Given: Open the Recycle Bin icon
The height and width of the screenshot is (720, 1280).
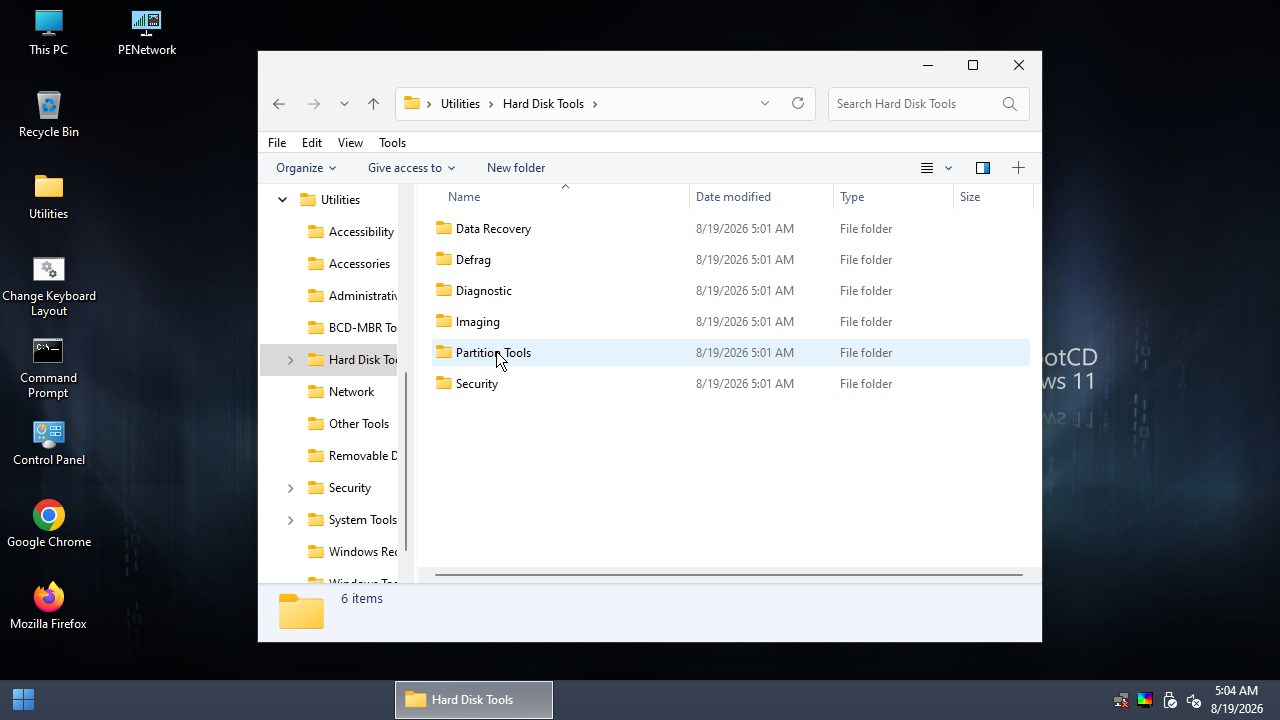Looking at the screenshot, I should tap(48, 115).
